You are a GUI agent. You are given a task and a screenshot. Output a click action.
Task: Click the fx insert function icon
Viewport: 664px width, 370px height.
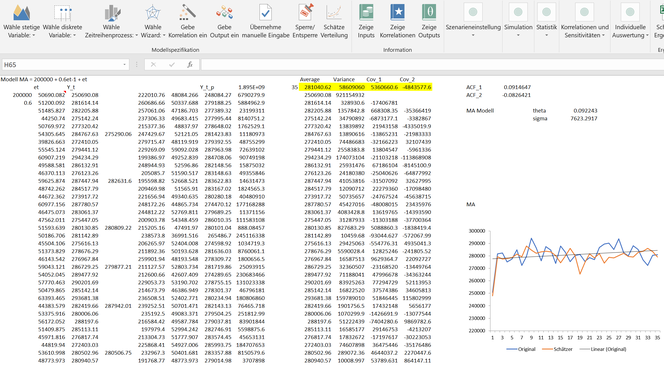click(190, 65)
